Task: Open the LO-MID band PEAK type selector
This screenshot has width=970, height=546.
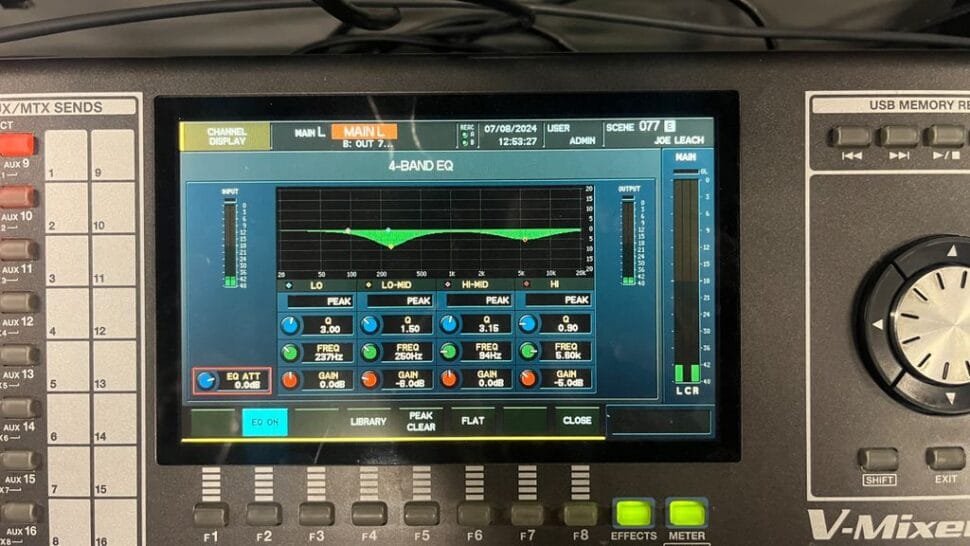Action: [400, 300]
